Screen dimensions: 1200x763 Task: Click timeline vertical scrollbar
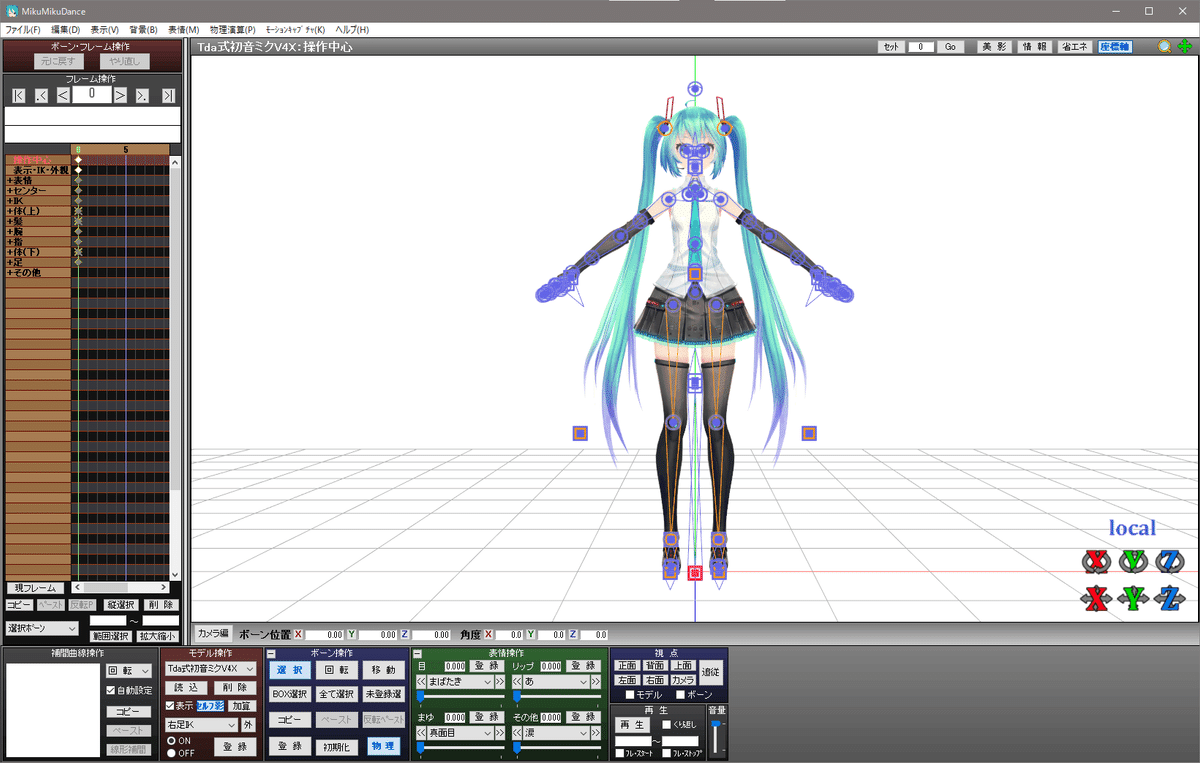(x=176, y=367)
